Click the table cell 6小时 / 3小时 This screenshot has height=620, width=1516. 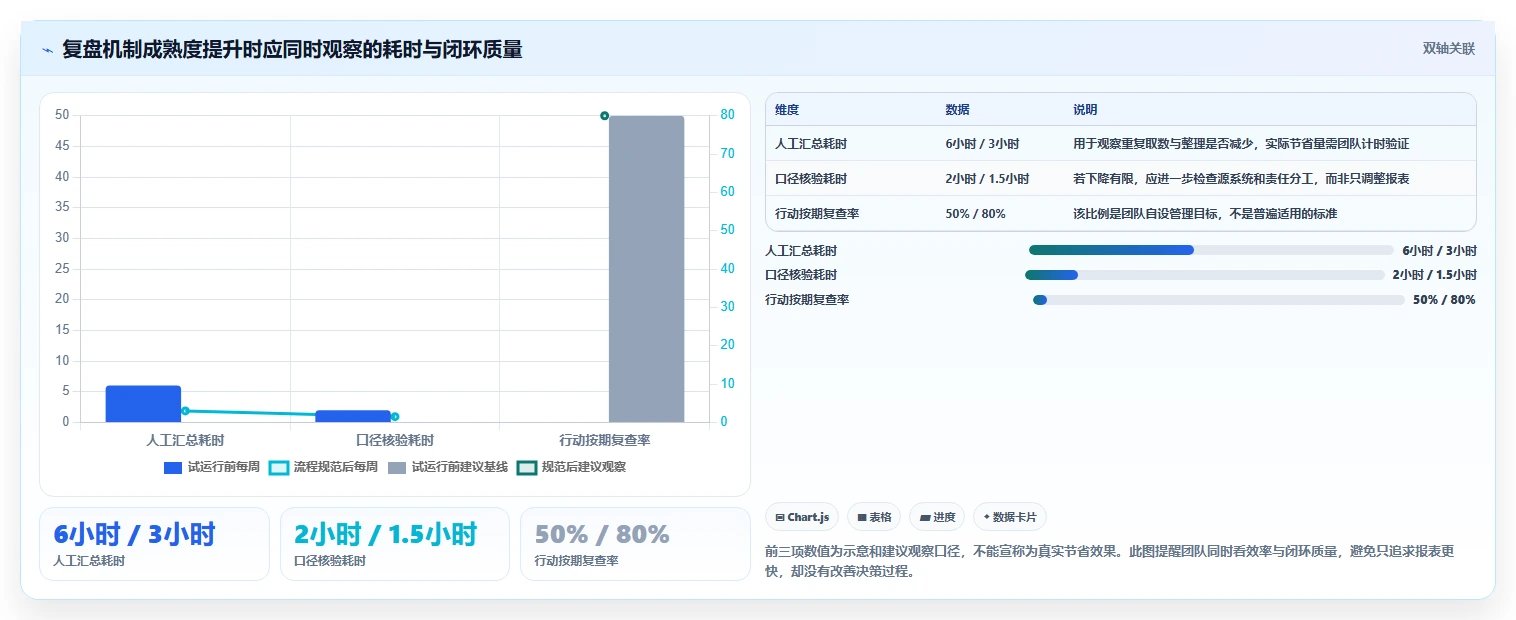click(982, 144)
